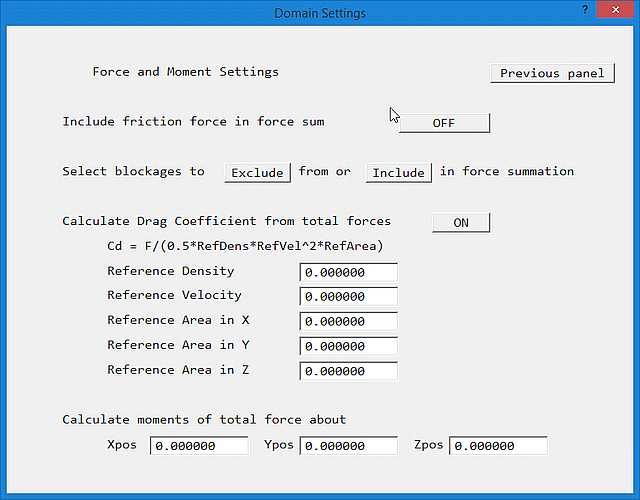Click the Ypos moment value field
Image resolution: width=640 pixels, height=500 pixels.
click(x=348, y=446)
